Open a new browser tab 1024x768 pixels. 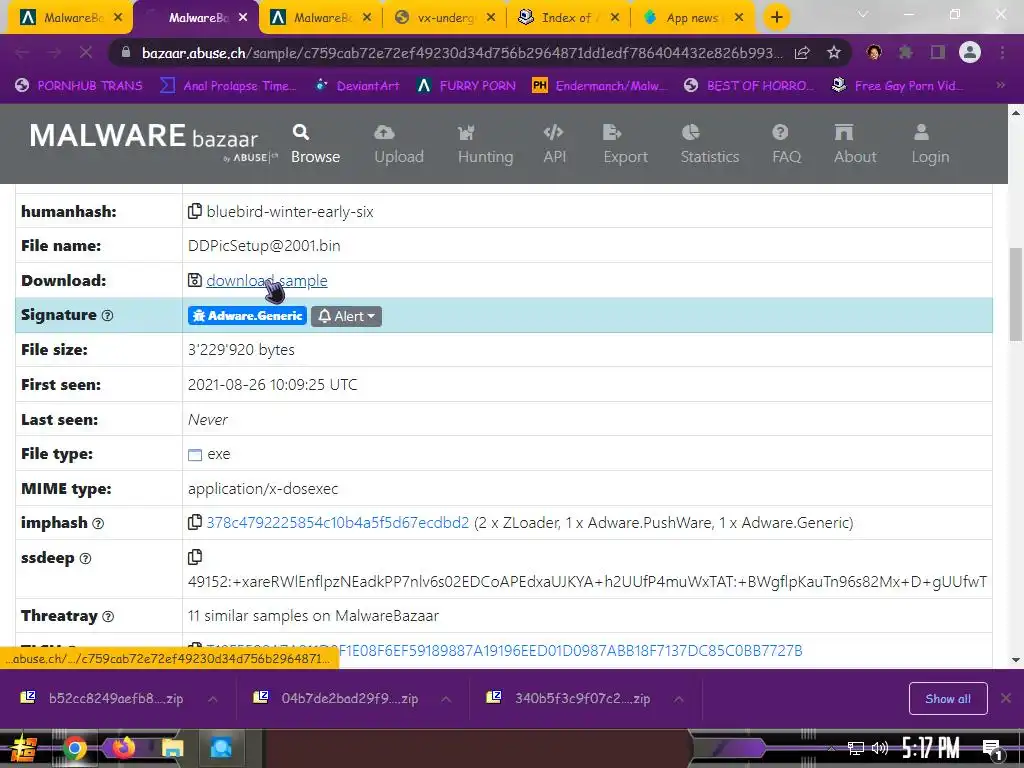776,18
